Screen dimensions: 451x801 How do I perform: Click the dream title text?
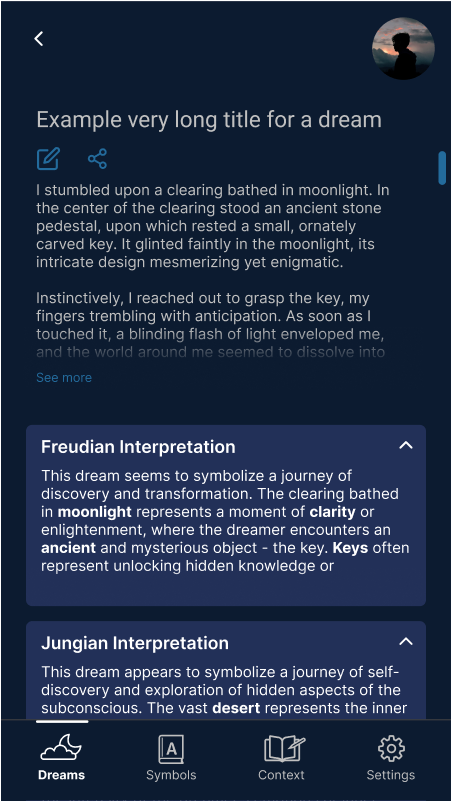click(209, 120)
